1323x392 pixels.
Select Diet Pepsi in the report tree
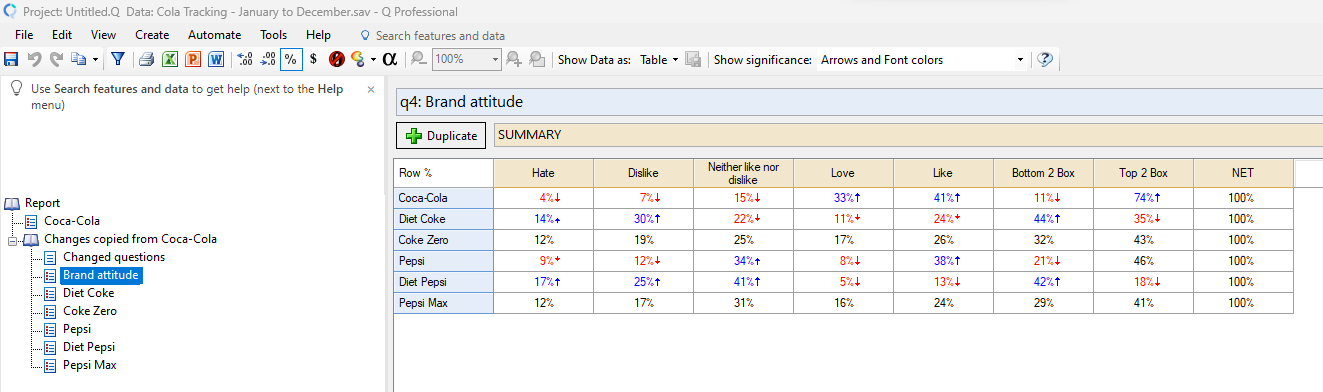89,347
